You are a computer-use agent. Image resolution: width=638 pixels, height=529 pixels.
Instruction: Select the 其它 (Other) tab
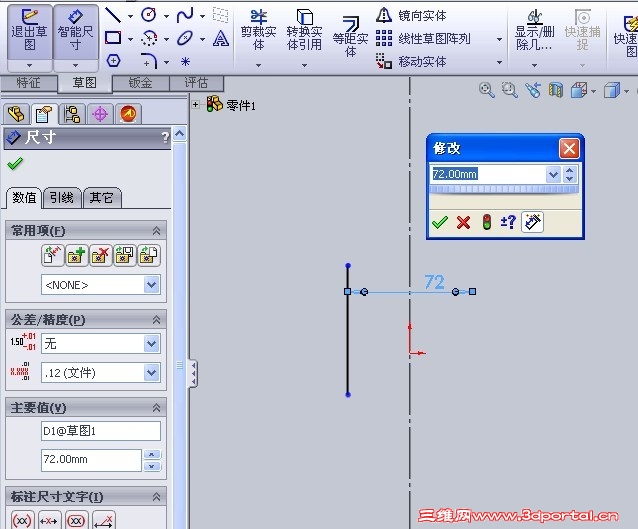[x=102, y=198]
